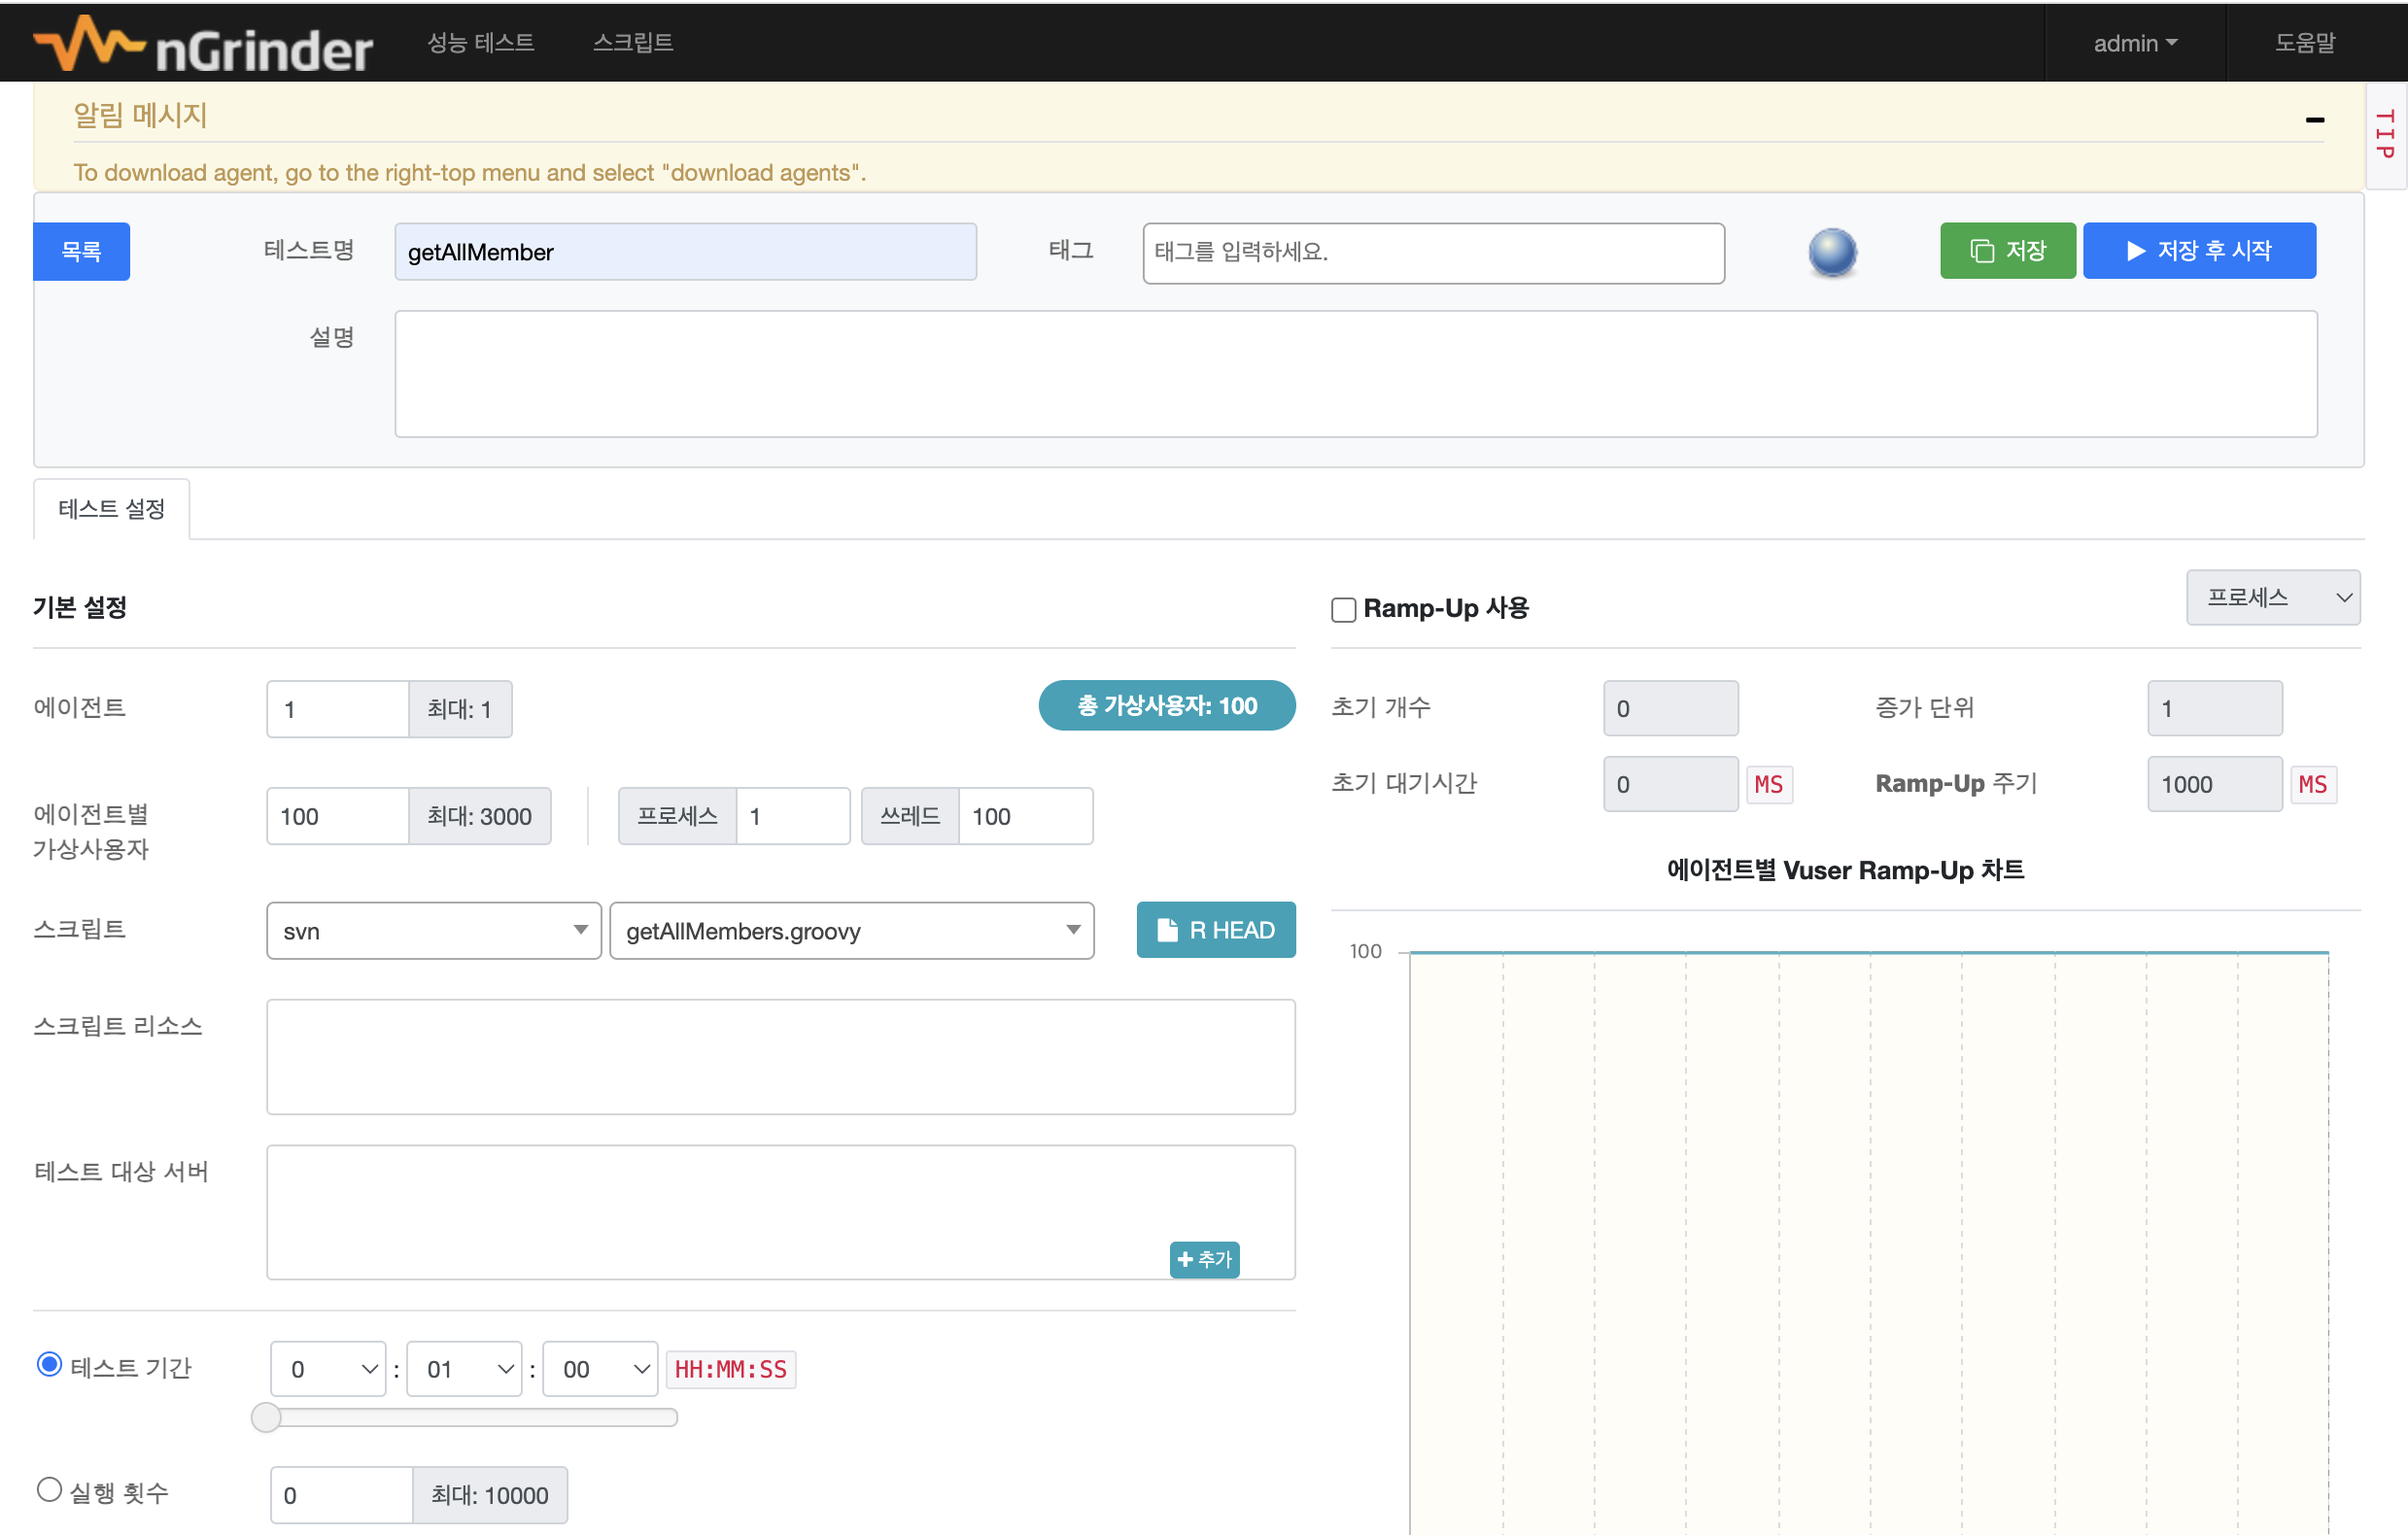The height and width of the screenshot is (1535, 2408).
Task: Select the 테스트 기간 radio button
Action: point(49,1365)
